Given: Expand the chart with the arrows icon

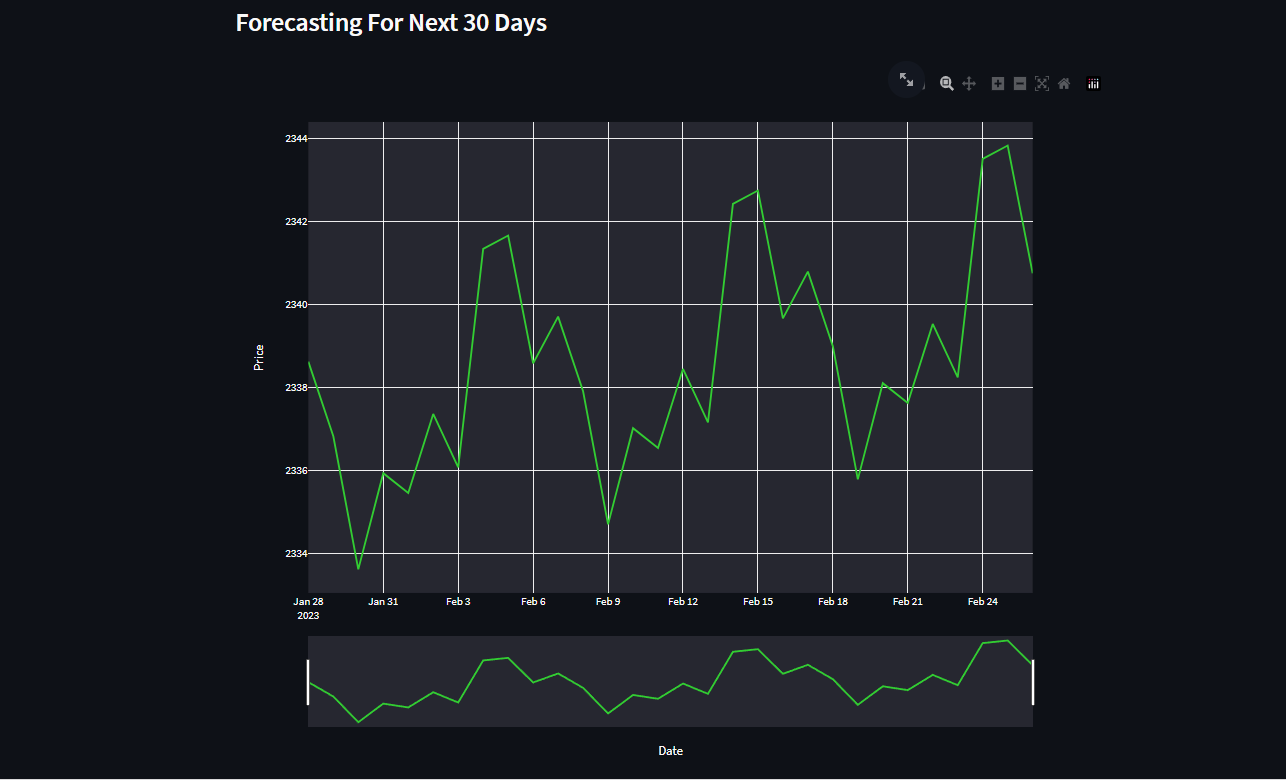Looking at the screenshot, I should (907, 80).
